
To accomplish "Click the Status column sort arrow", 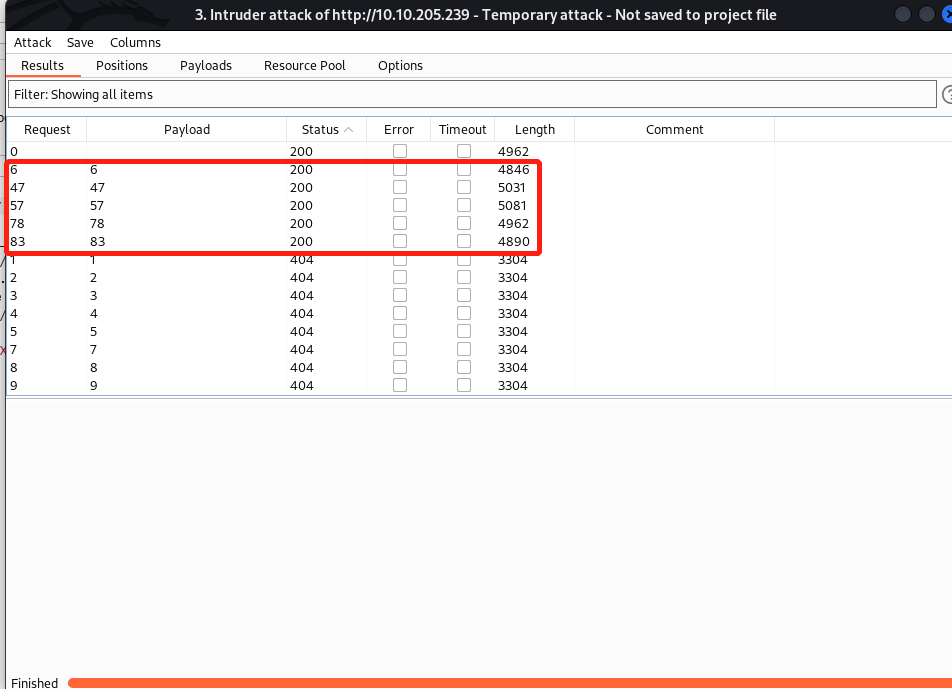I will click(x=348, y=130).
